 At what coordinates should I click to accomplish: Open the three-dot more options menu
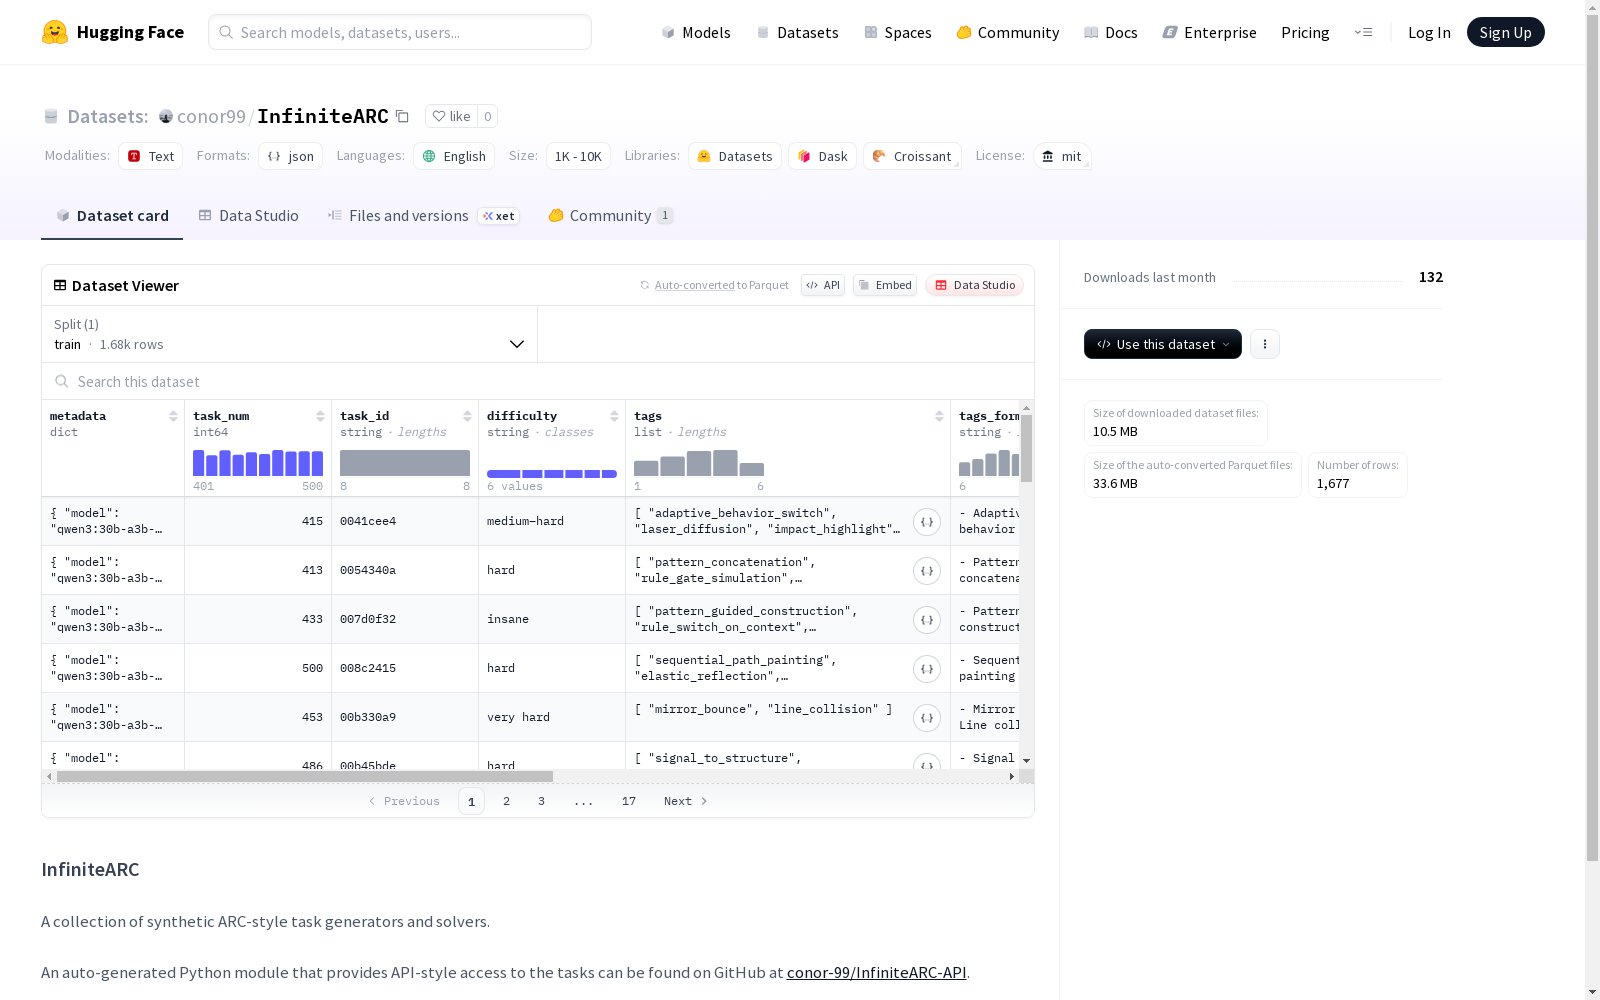coord(1265,344)
